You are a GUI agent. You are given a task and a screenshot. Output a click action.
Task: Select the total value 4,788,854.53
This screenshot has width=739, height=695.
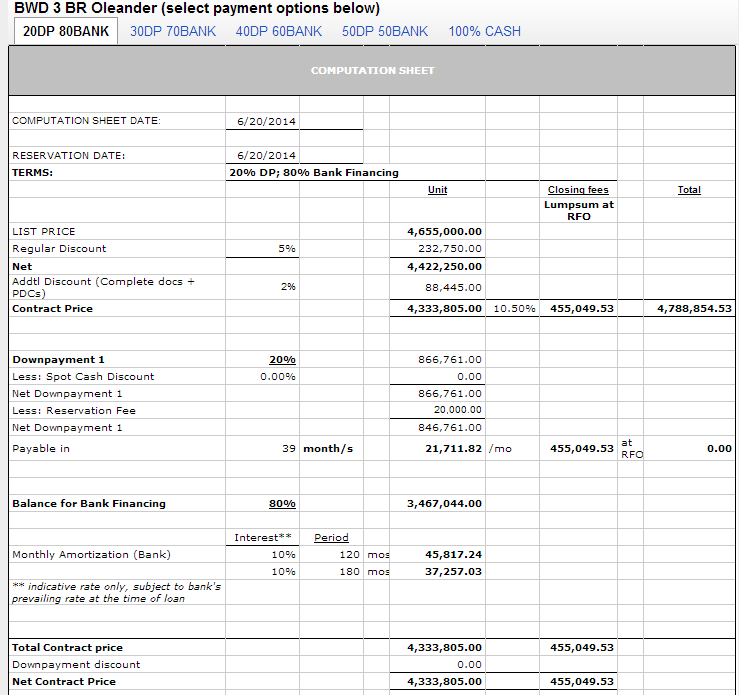point(694,309)
